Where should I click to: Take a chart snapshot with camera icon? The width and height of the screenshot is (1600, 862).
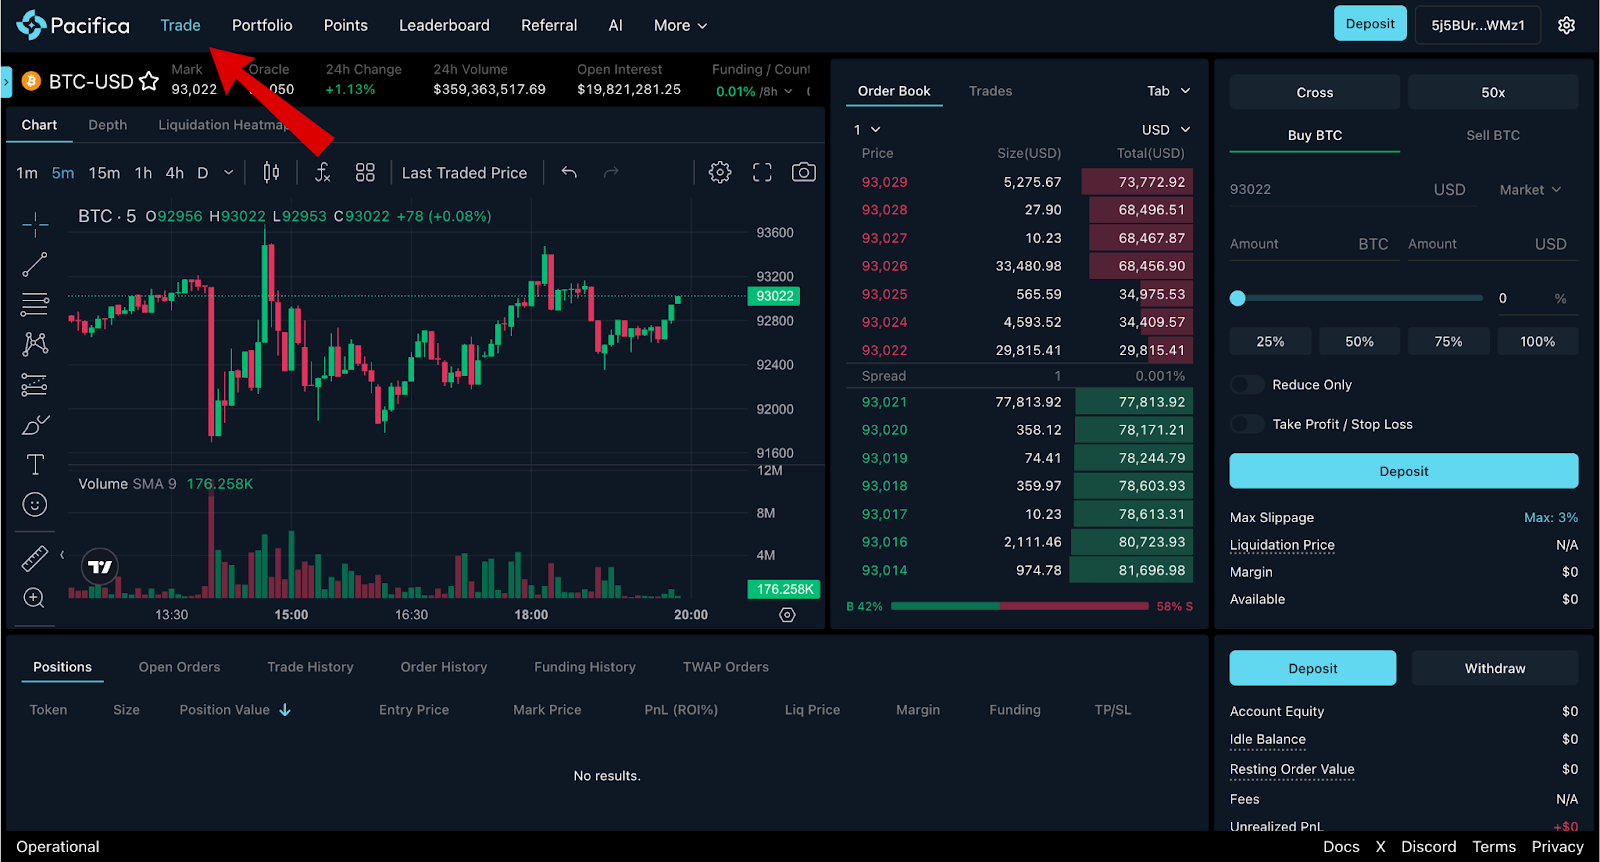click(803, 173)
